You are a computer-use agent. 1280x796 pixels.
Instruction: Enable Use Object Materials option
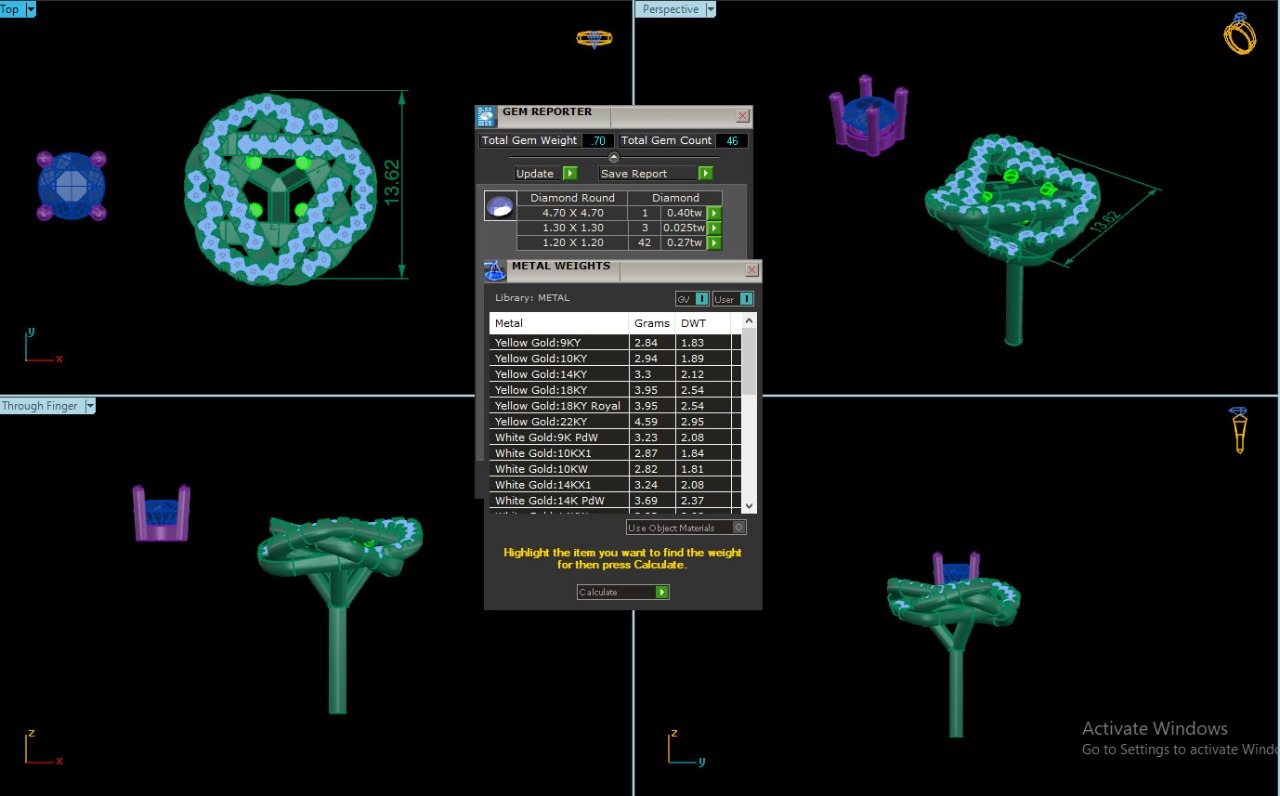[739, 527]
